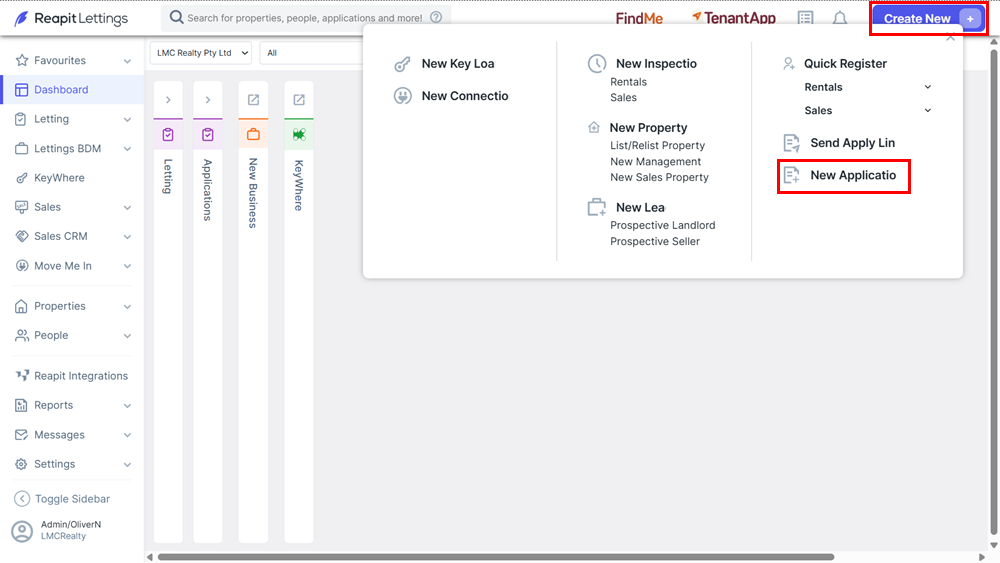Screen dimensions: 1000x563
Task: Select Prospective Seller
Action: click(x=654, y=241)
